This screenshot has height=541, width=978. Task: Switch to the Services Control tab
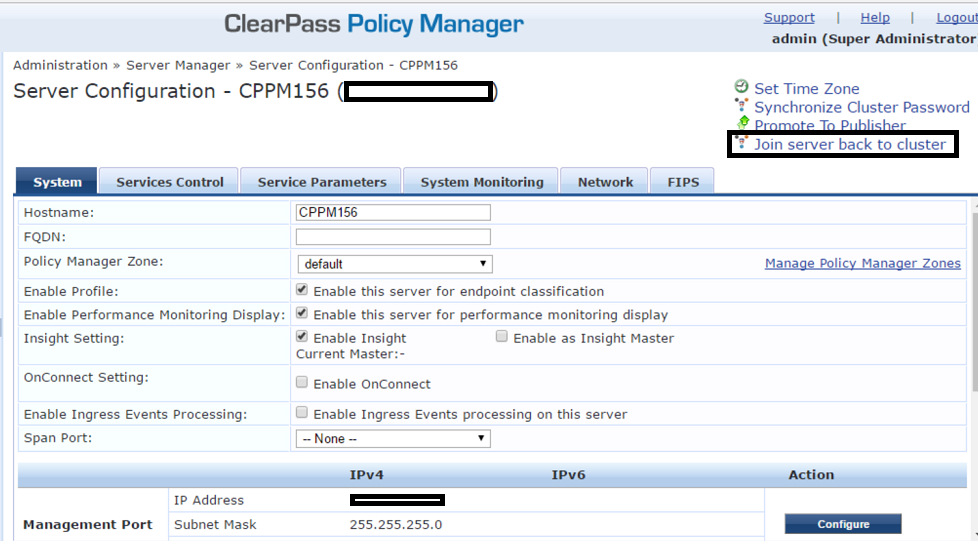click(169, 182)
